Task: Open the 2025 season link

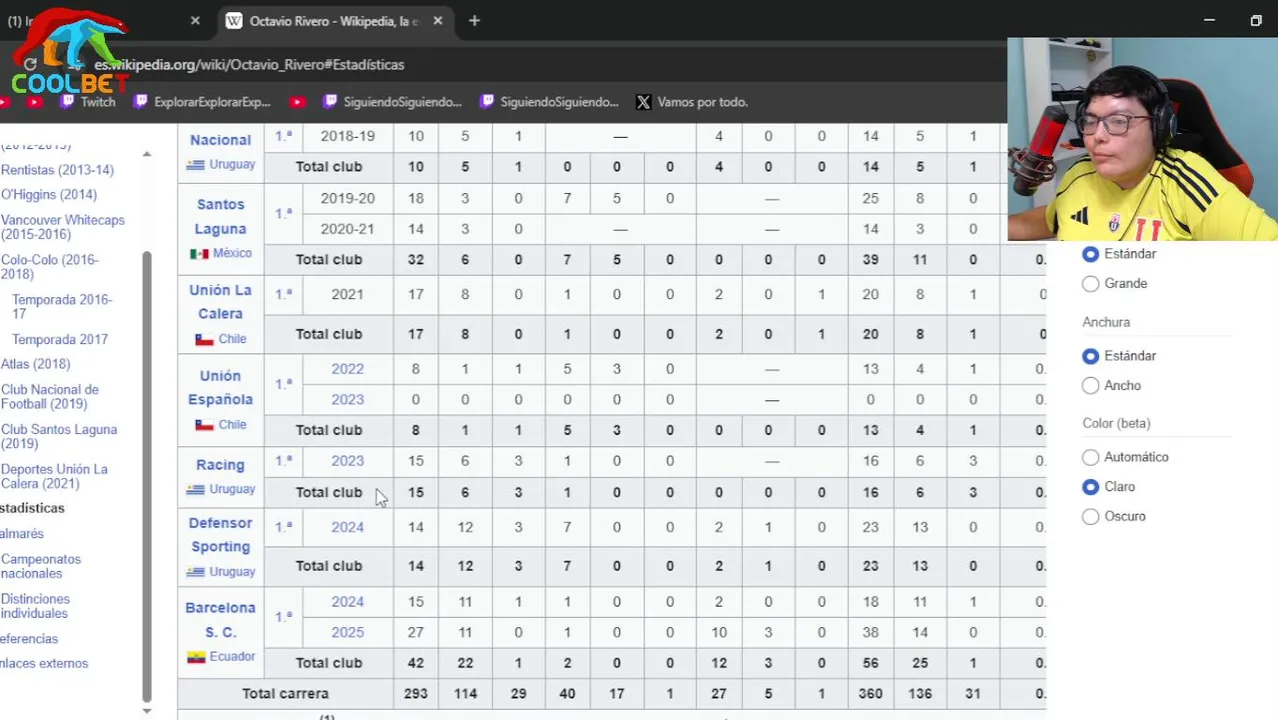Action: 347,632
